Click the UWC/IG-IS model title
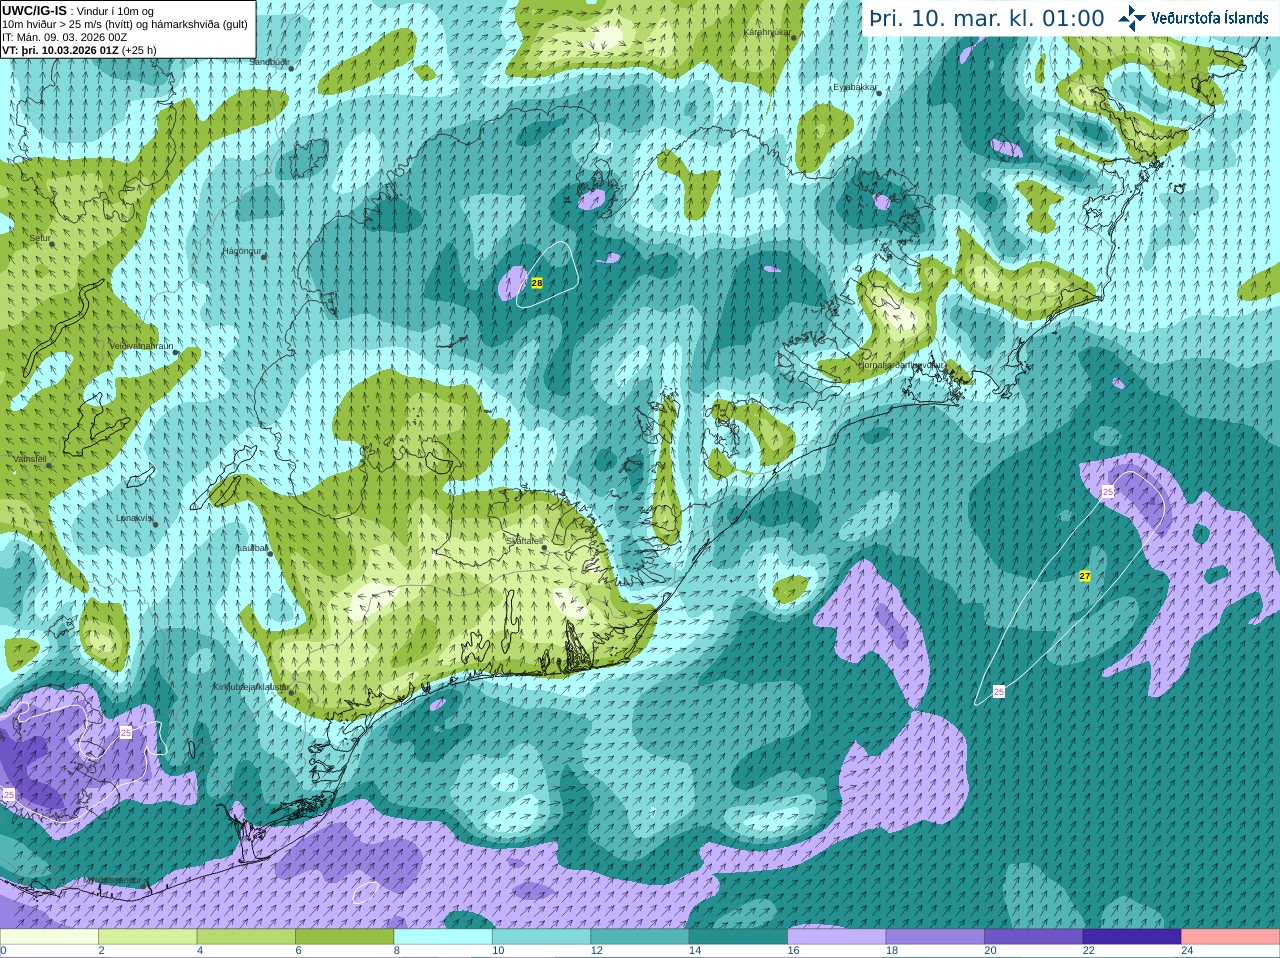This screenshot has width=1280, height=958. coord(34,10)
